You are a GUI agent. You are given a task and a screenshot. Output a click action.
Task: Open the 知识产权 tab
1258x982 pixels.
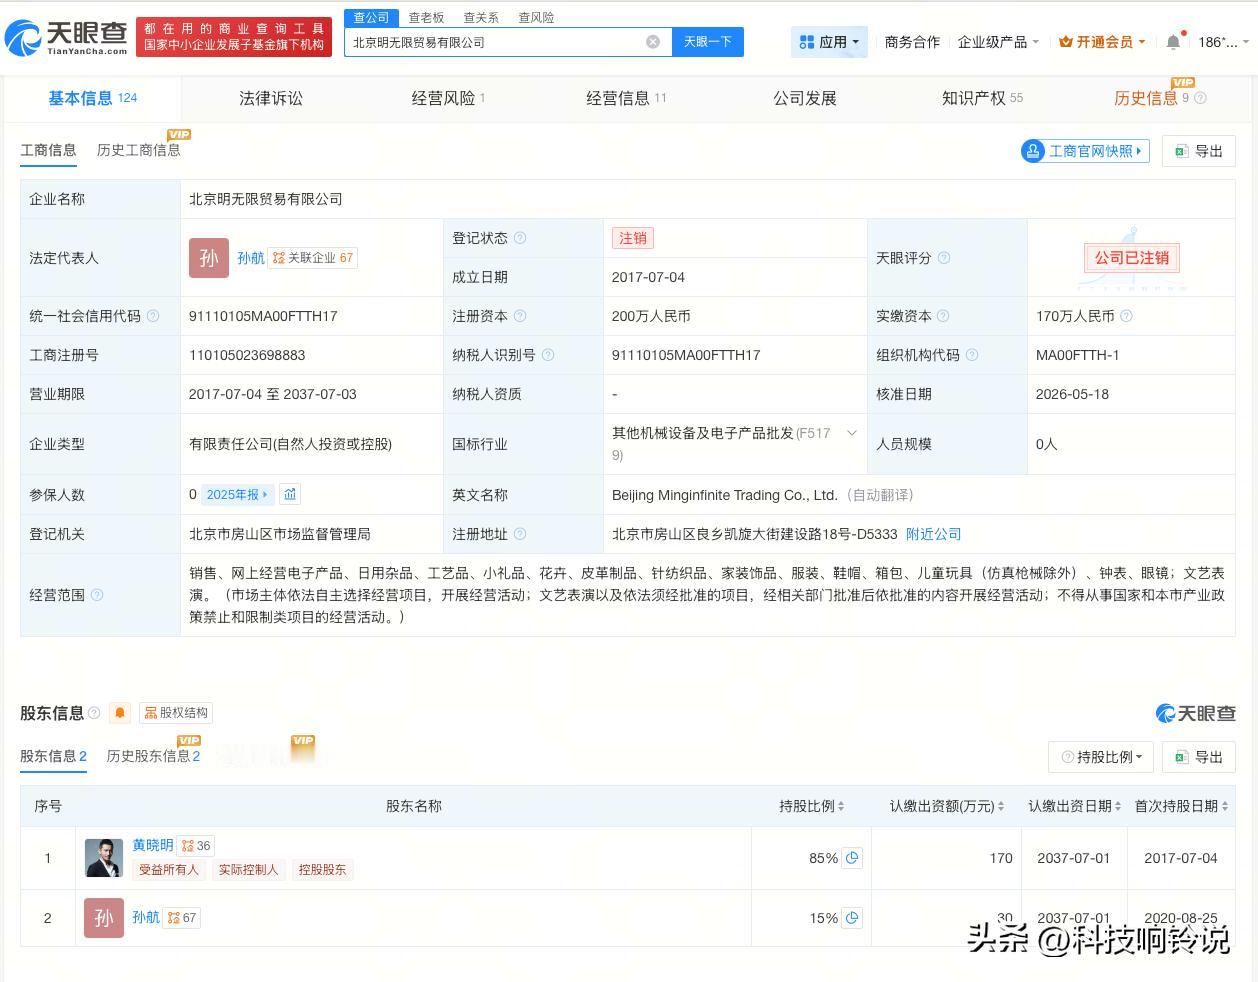(x=982, y=98)
